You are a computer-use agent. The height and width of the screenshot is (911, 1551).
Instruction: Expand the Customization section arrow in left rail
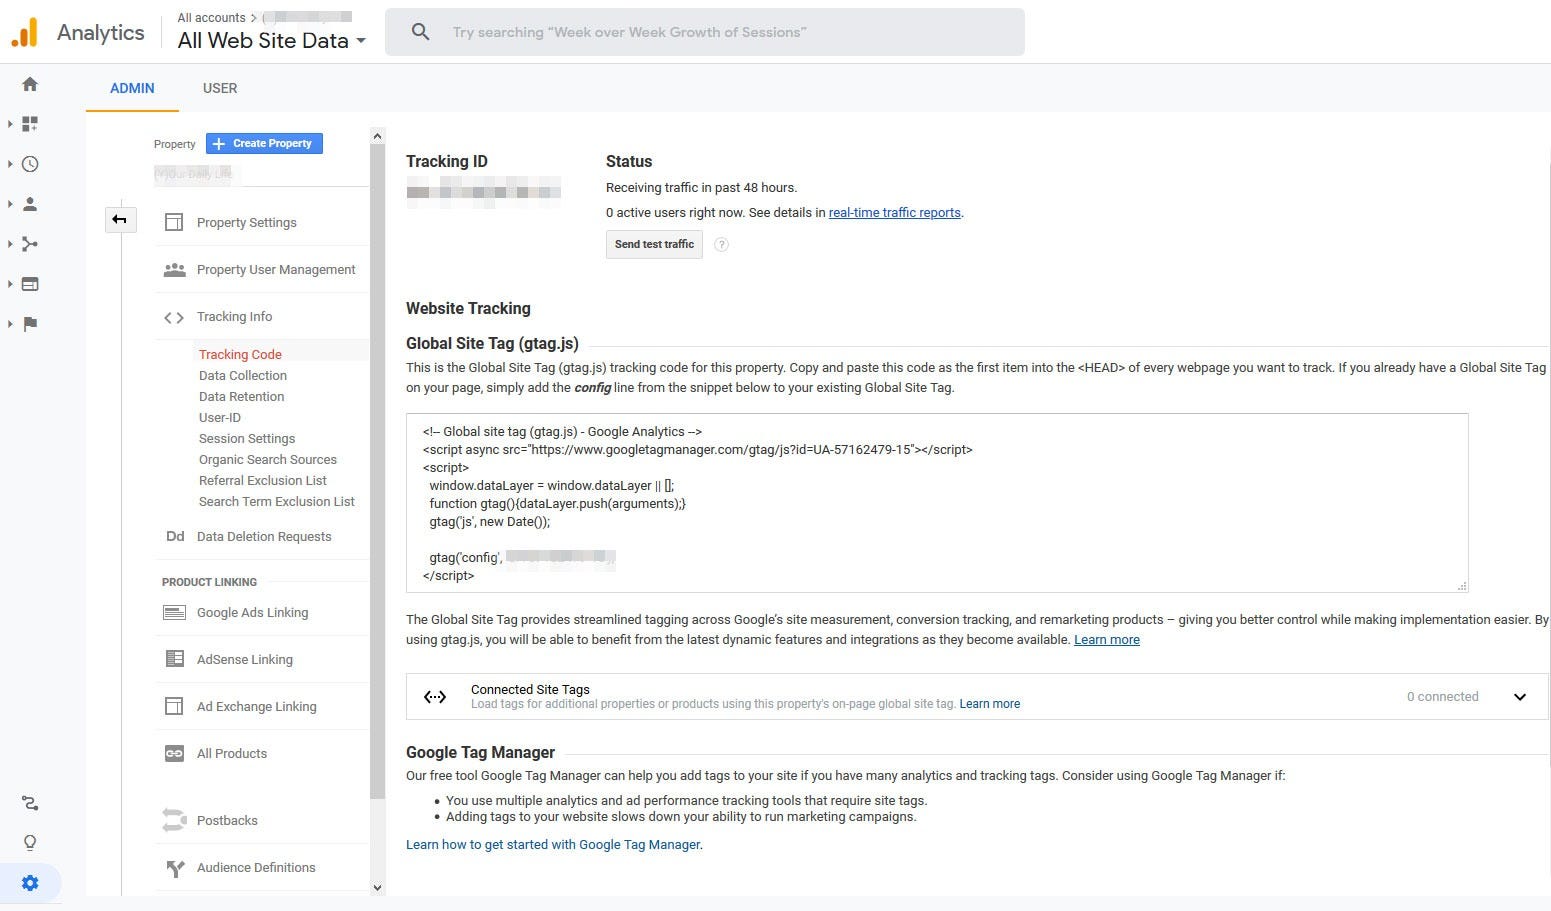point(10,124)
